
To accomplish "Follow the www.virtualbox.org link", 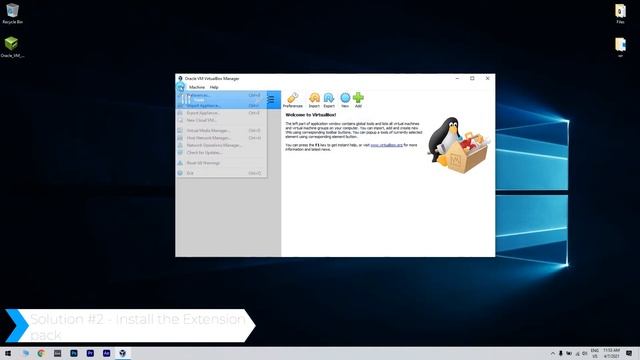I will click(x=387, y=145).
